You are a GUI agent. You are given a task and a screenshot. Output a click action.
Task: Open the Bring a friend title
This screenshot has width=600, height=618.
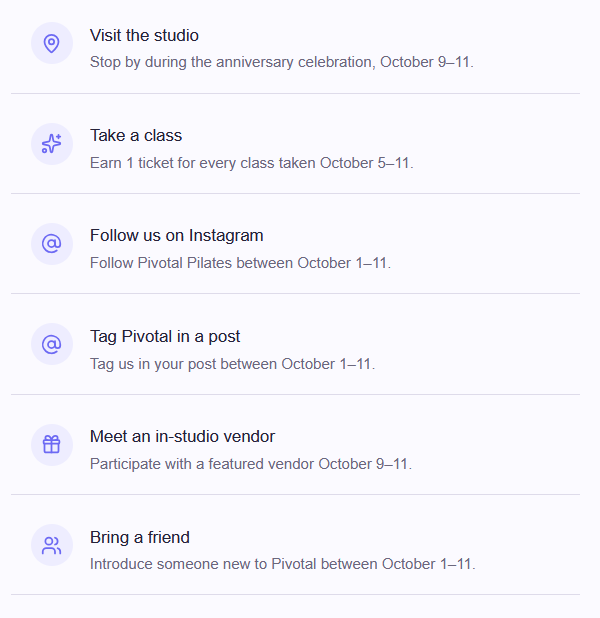140,538
